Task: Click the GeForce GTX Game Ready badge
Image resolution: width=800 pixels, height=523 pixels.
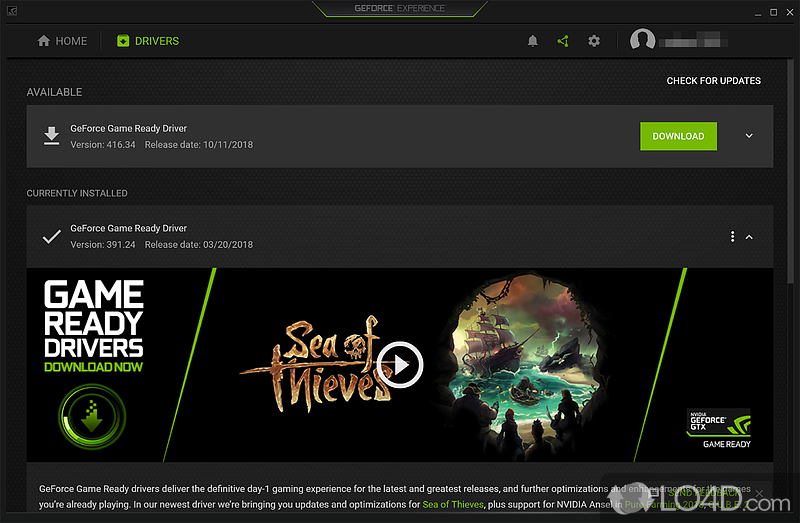Action: point(719,429)
